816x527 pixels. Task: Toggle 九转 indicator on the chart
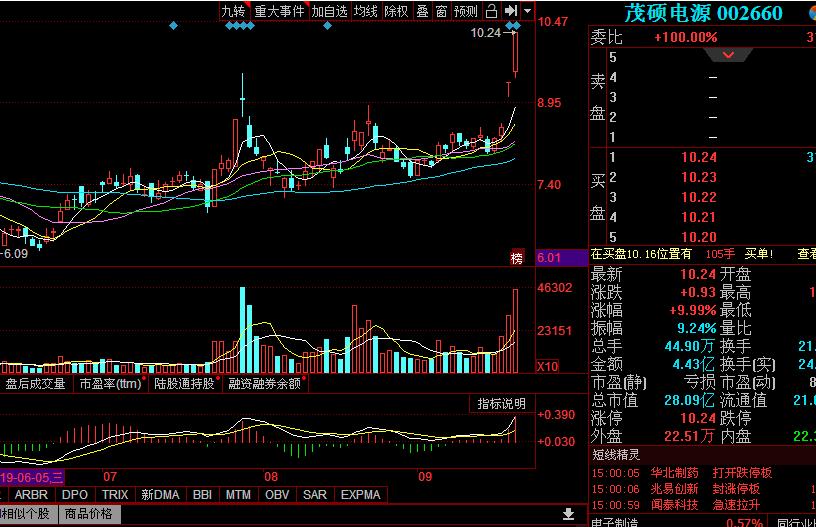click(233, 11)
